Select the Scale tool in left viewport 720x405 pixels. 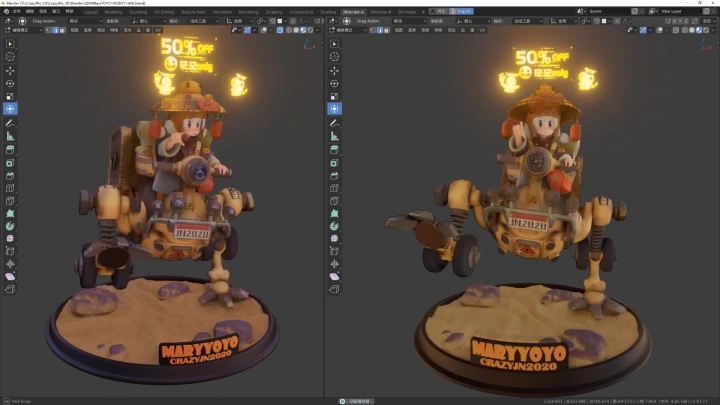click(10, 96)
